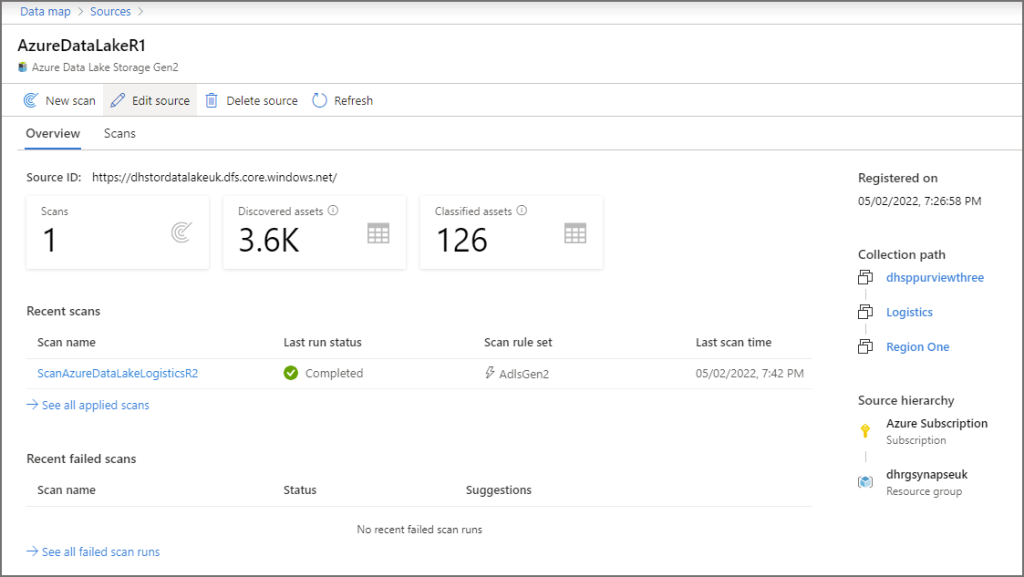Click the key icon for Azure Subscription
This screenshot has height=577, width=1024.
tap(865, 431)
